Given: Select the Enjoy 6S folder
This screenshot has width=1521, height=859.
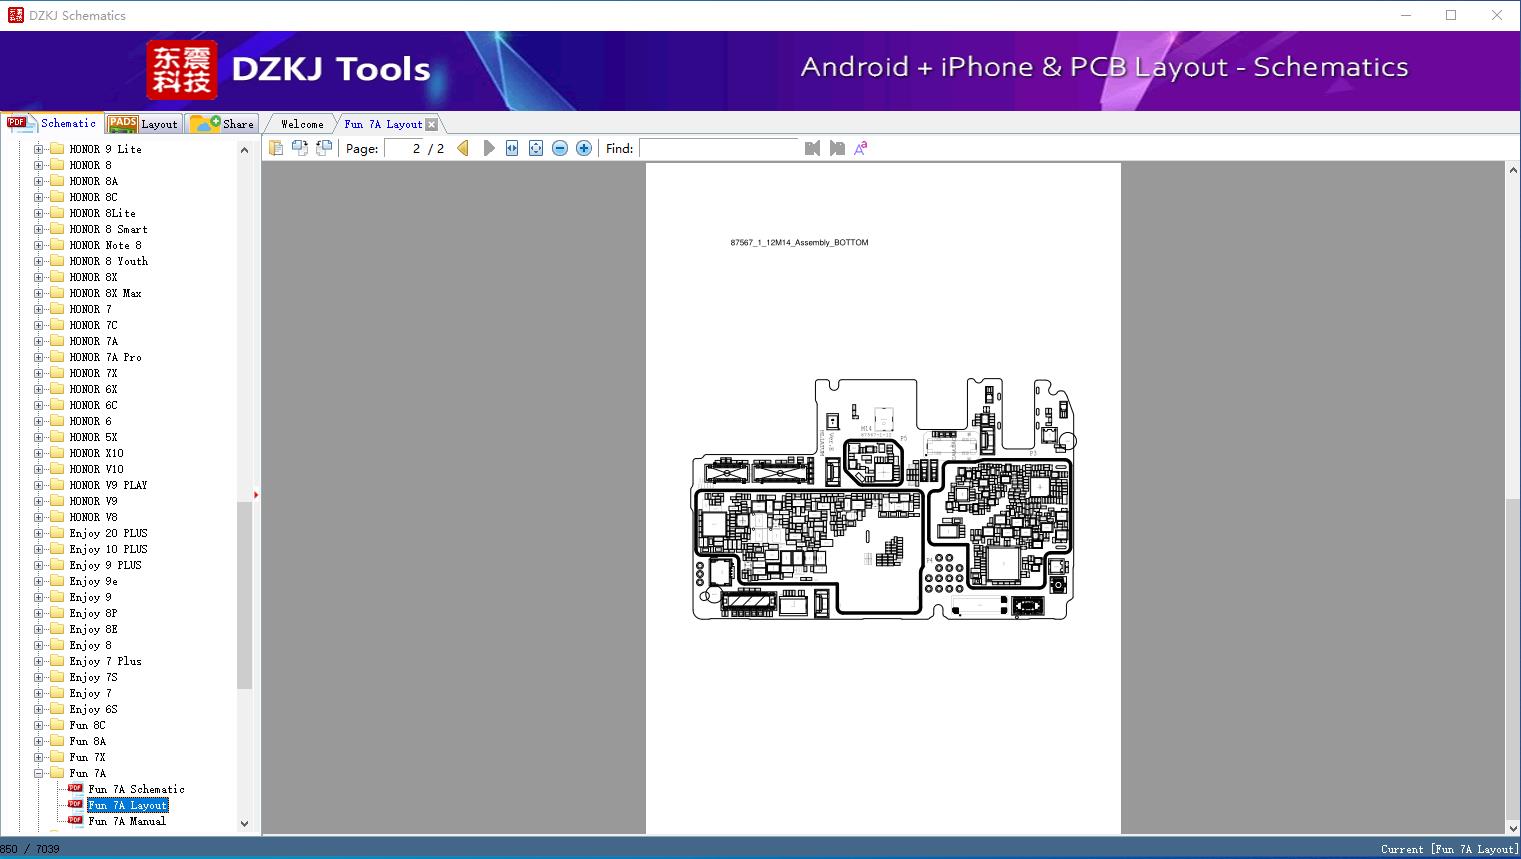Looking at the screenshot, I should coord(93,709).
